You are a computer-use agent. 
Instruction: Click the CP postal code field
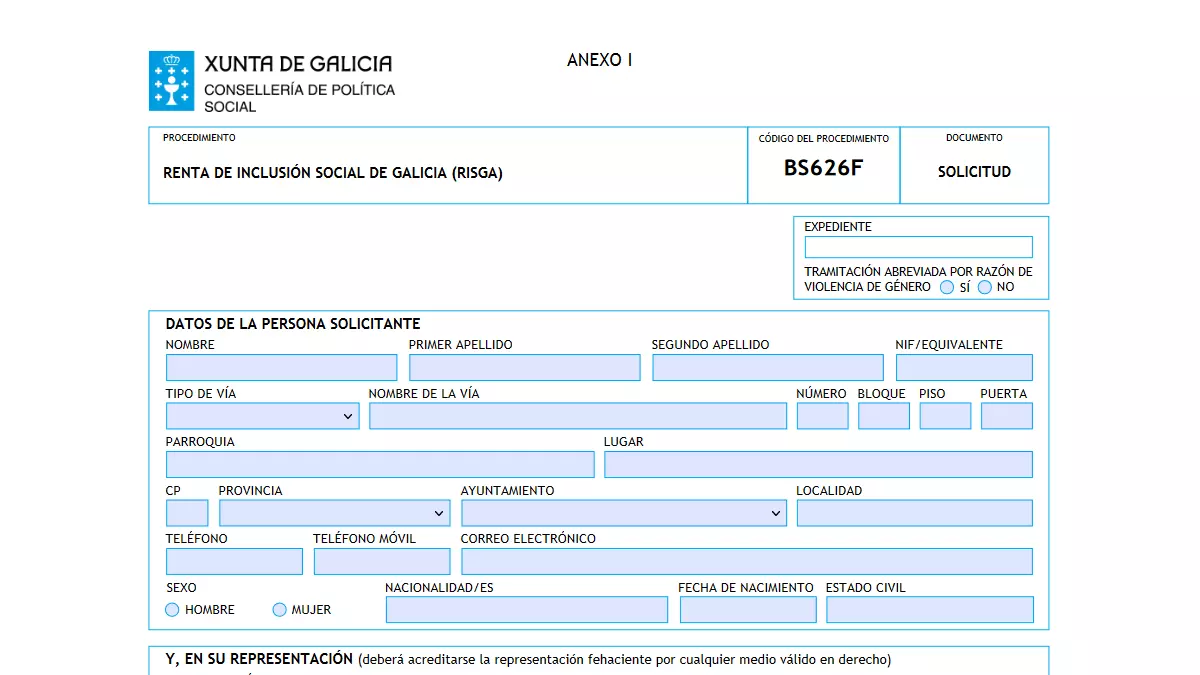pos(187,513)
